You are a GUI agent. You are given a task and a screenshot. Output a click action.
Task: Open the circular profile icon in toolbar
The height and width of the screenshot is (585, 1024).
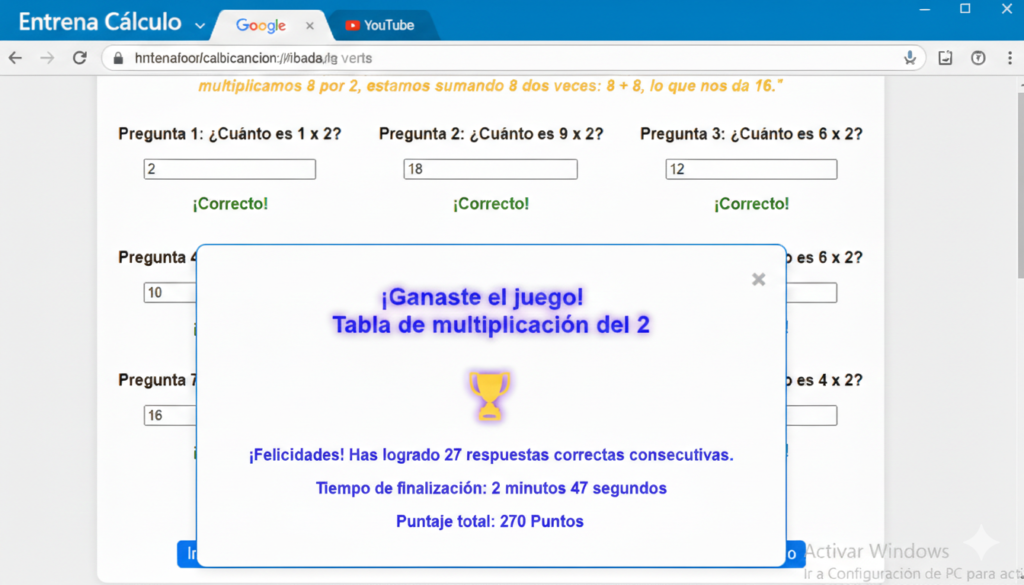click(x=979, y=58)
